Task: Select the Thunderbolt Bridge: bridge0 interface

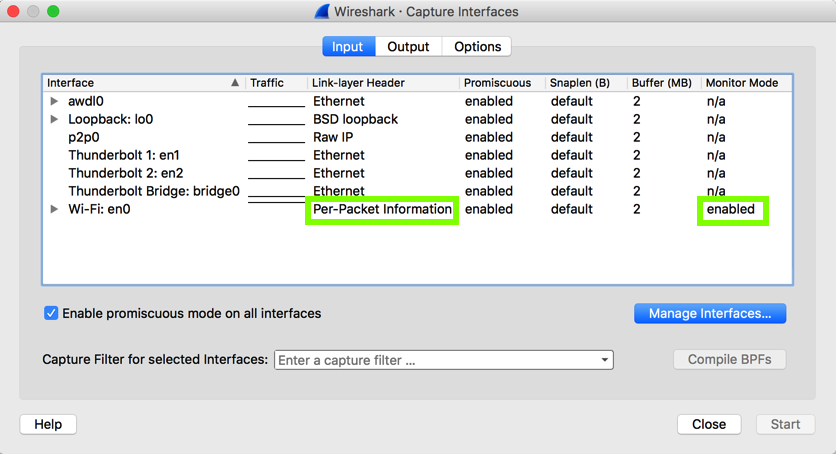Action: point(154,191)
